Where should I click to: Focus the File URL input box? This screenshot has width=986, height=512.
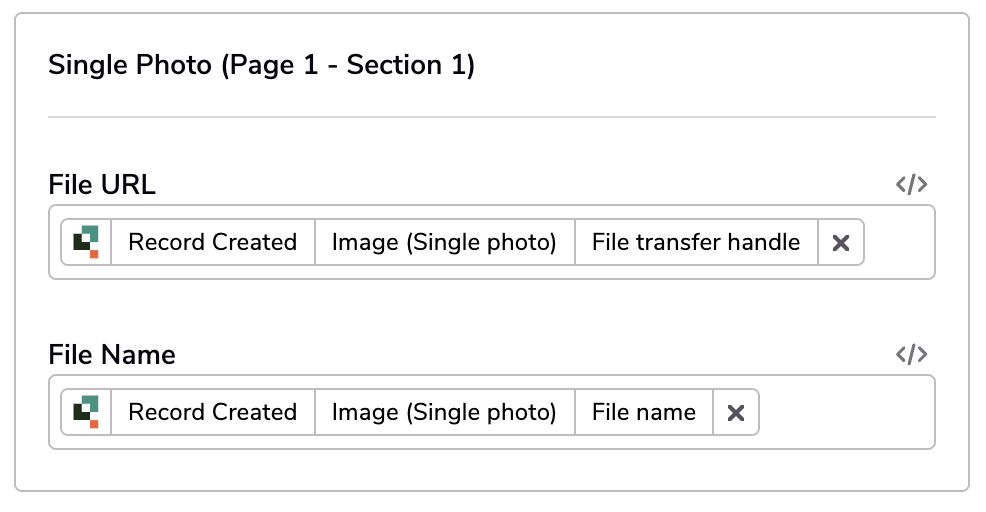(492, 242)
